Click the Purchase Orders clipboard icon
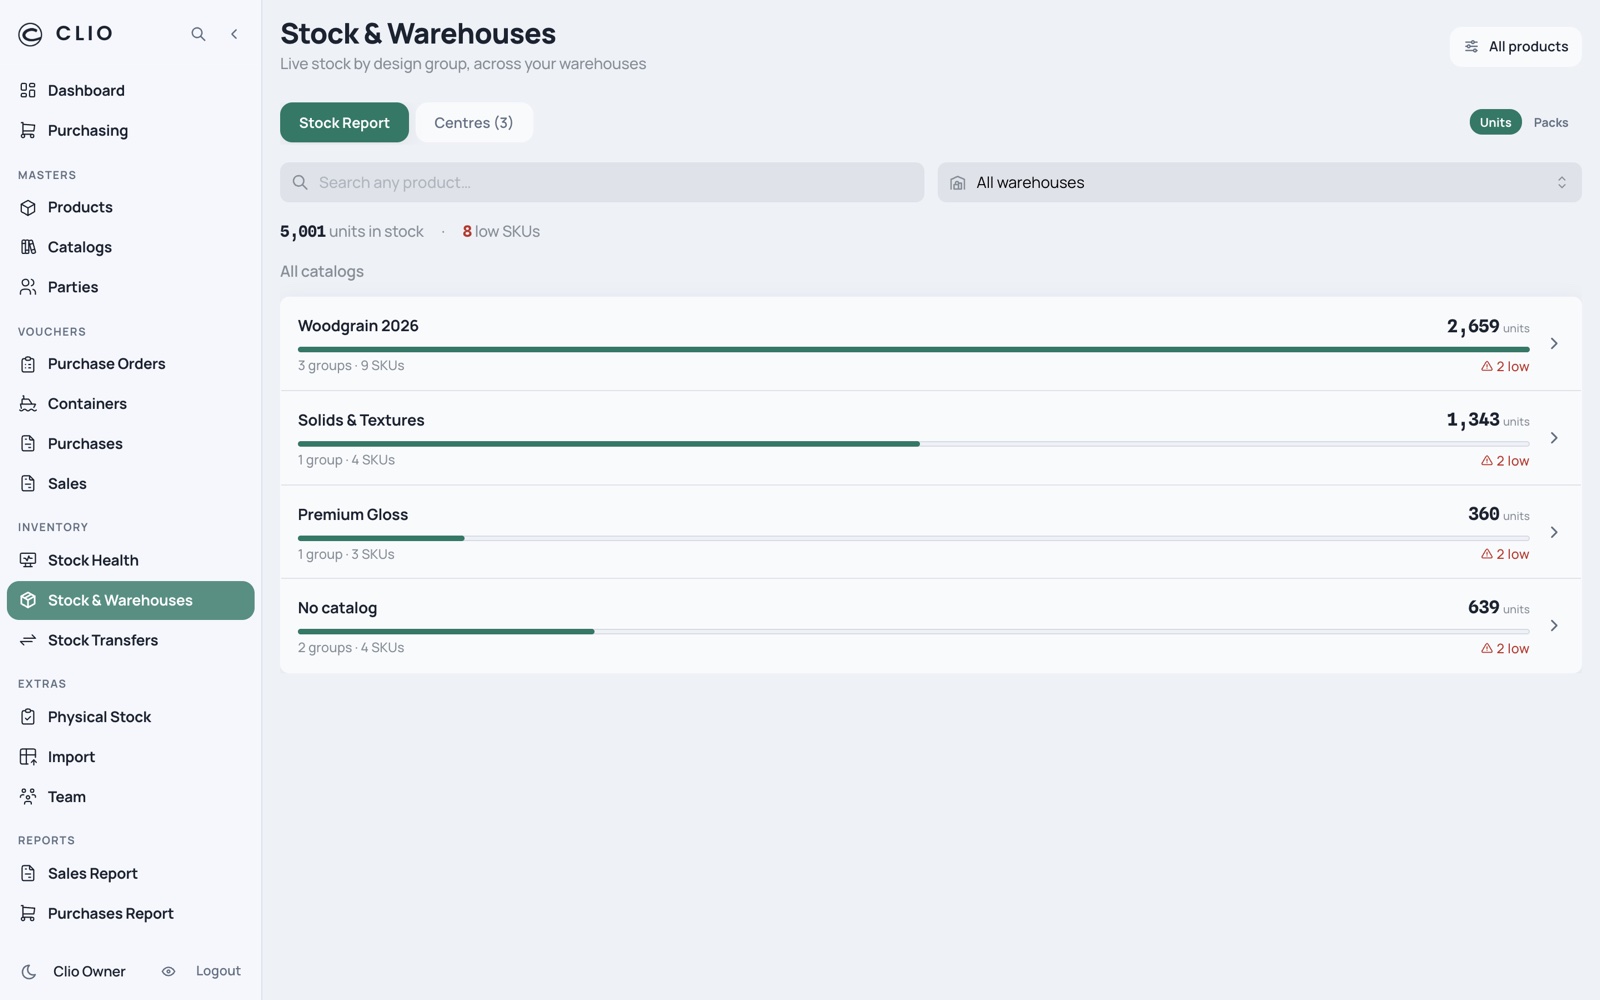The height and width of the screenshot is (1000, 1600). click(28, 364)
